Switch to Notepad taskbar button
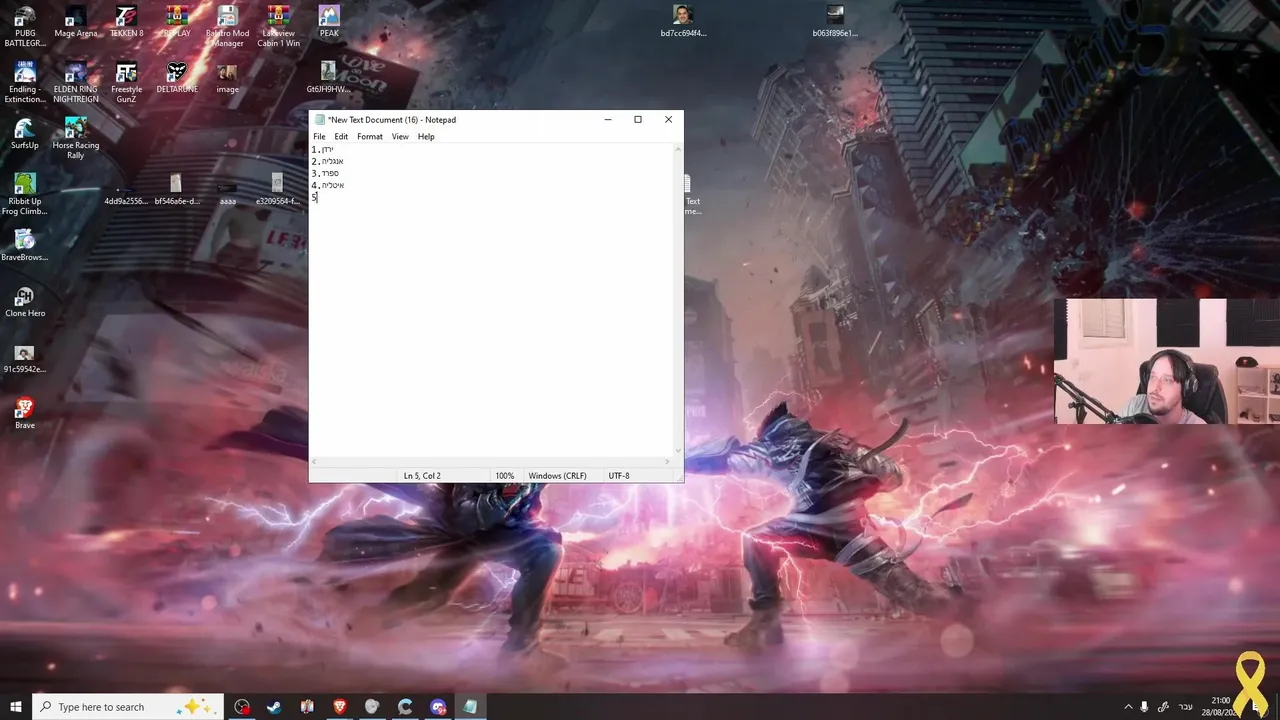 pyautogui.click(x=470, y=707)
